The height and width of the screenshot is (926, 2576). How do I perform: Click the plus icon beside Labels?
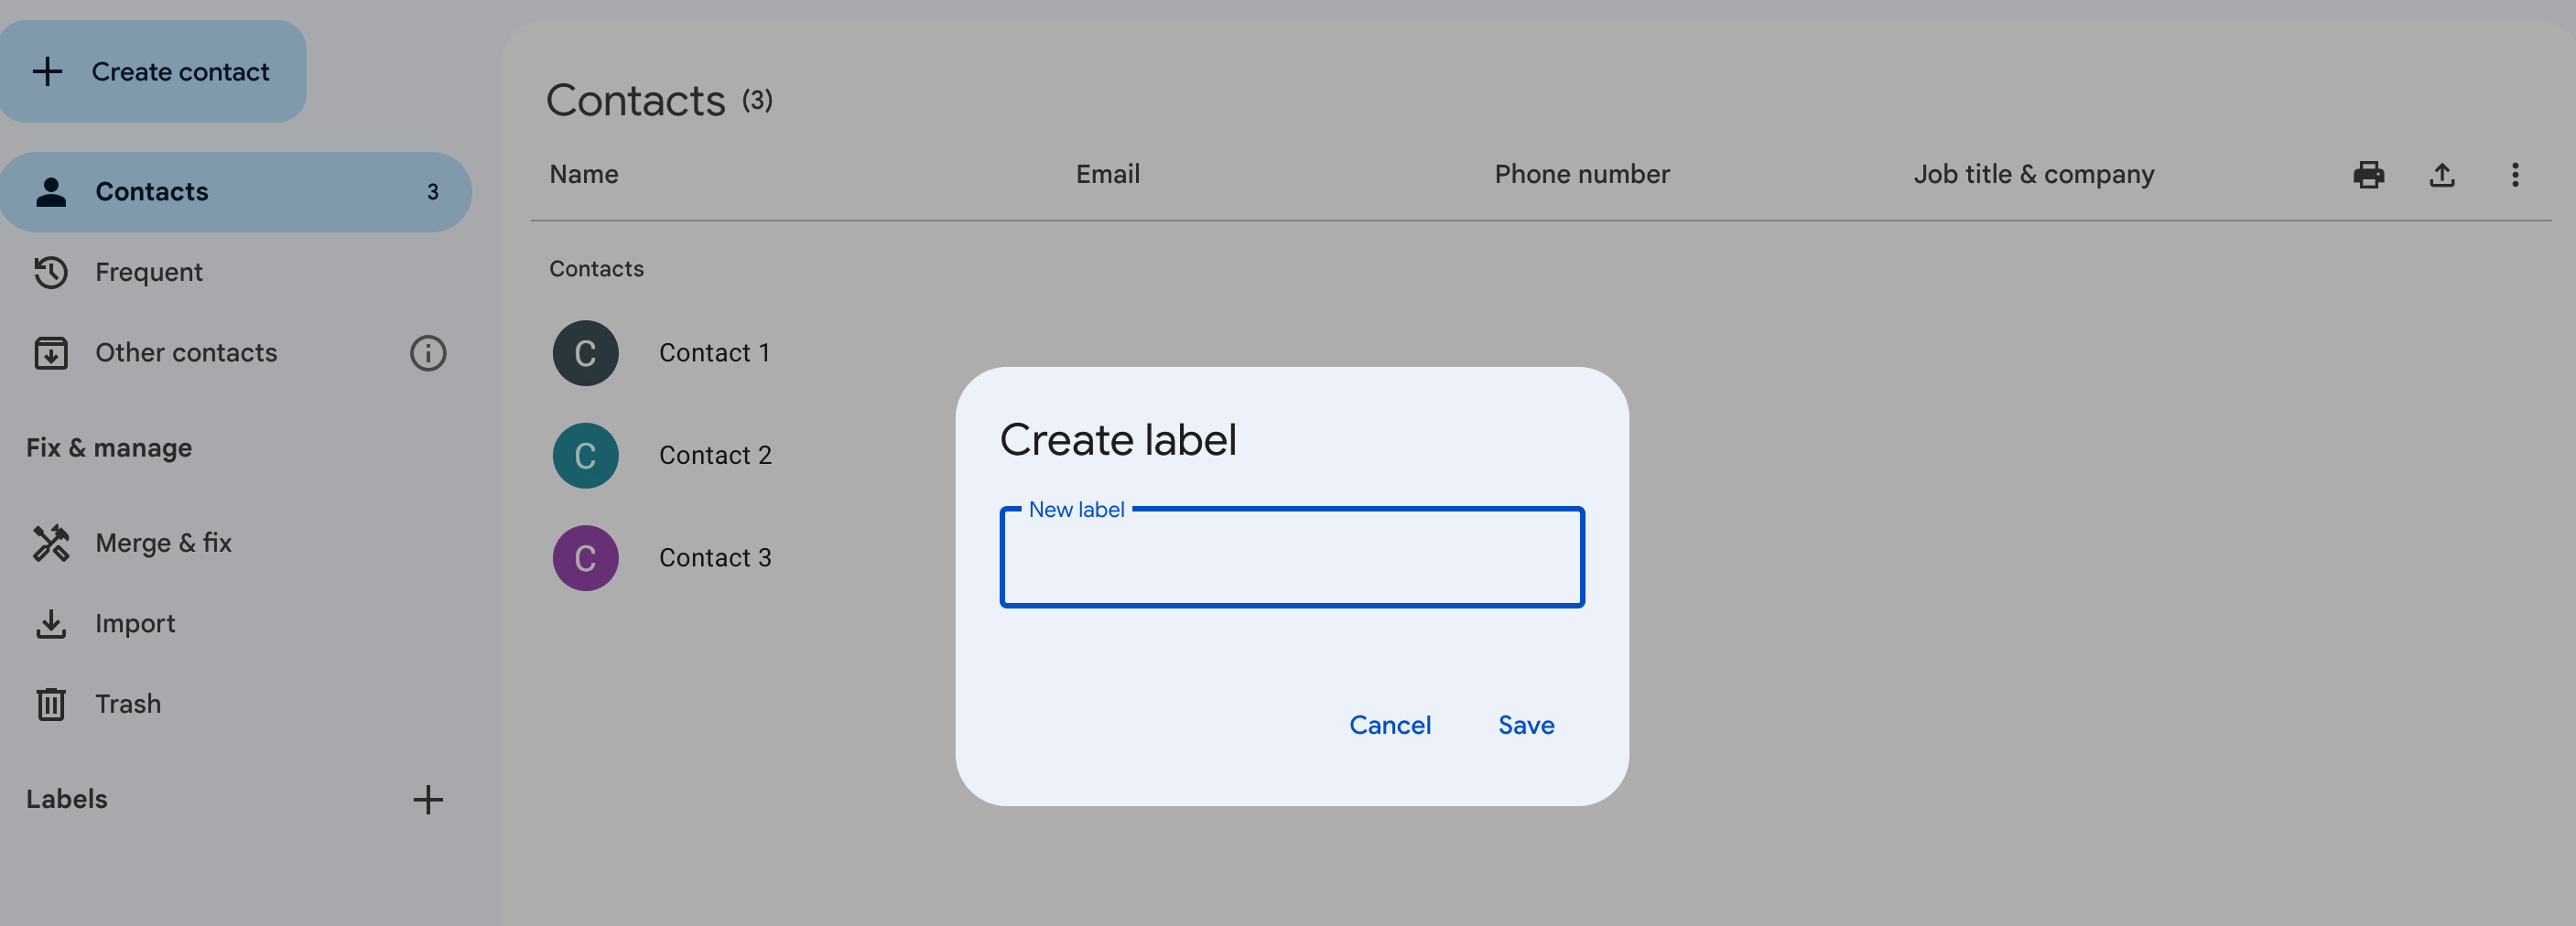pyautogui.click(x=427, y=799)
